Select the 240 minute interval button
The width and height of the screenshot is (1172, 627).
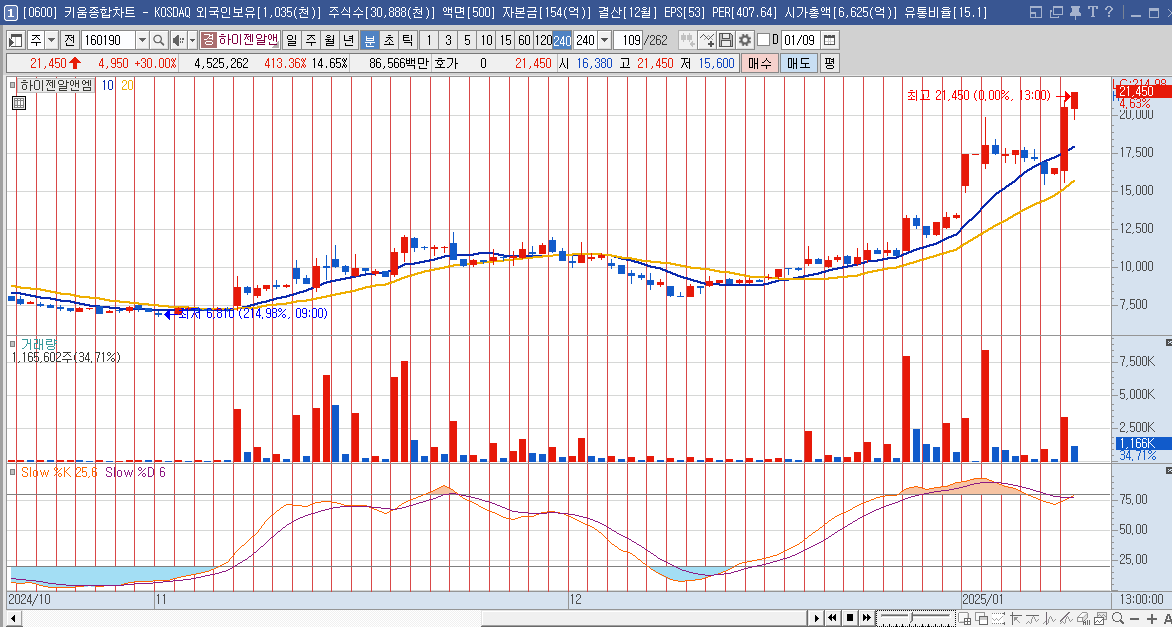tap(562, 40)
